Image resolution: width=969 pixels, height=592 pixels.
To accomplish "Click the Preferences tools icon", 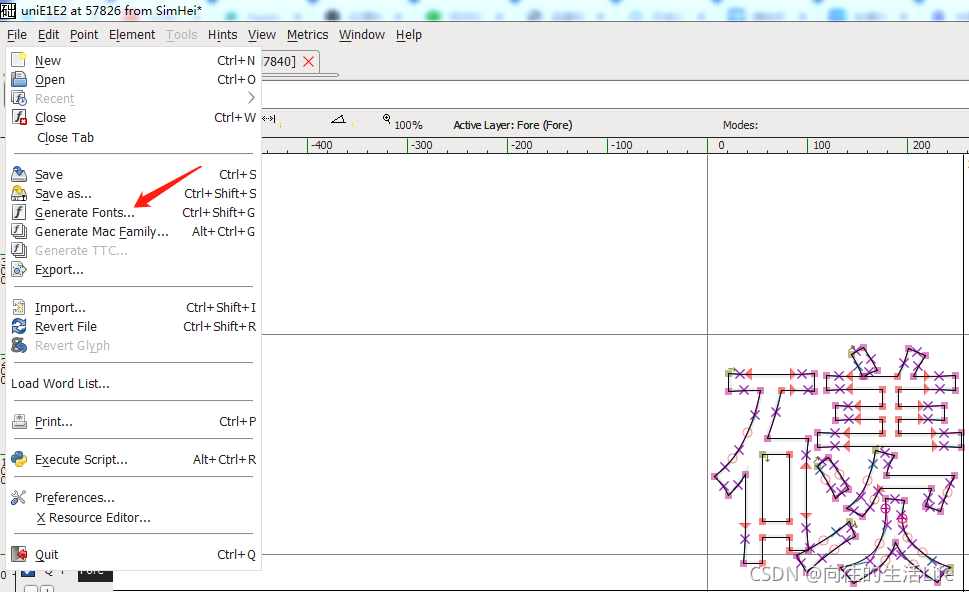I will click(x=19, y=497).
